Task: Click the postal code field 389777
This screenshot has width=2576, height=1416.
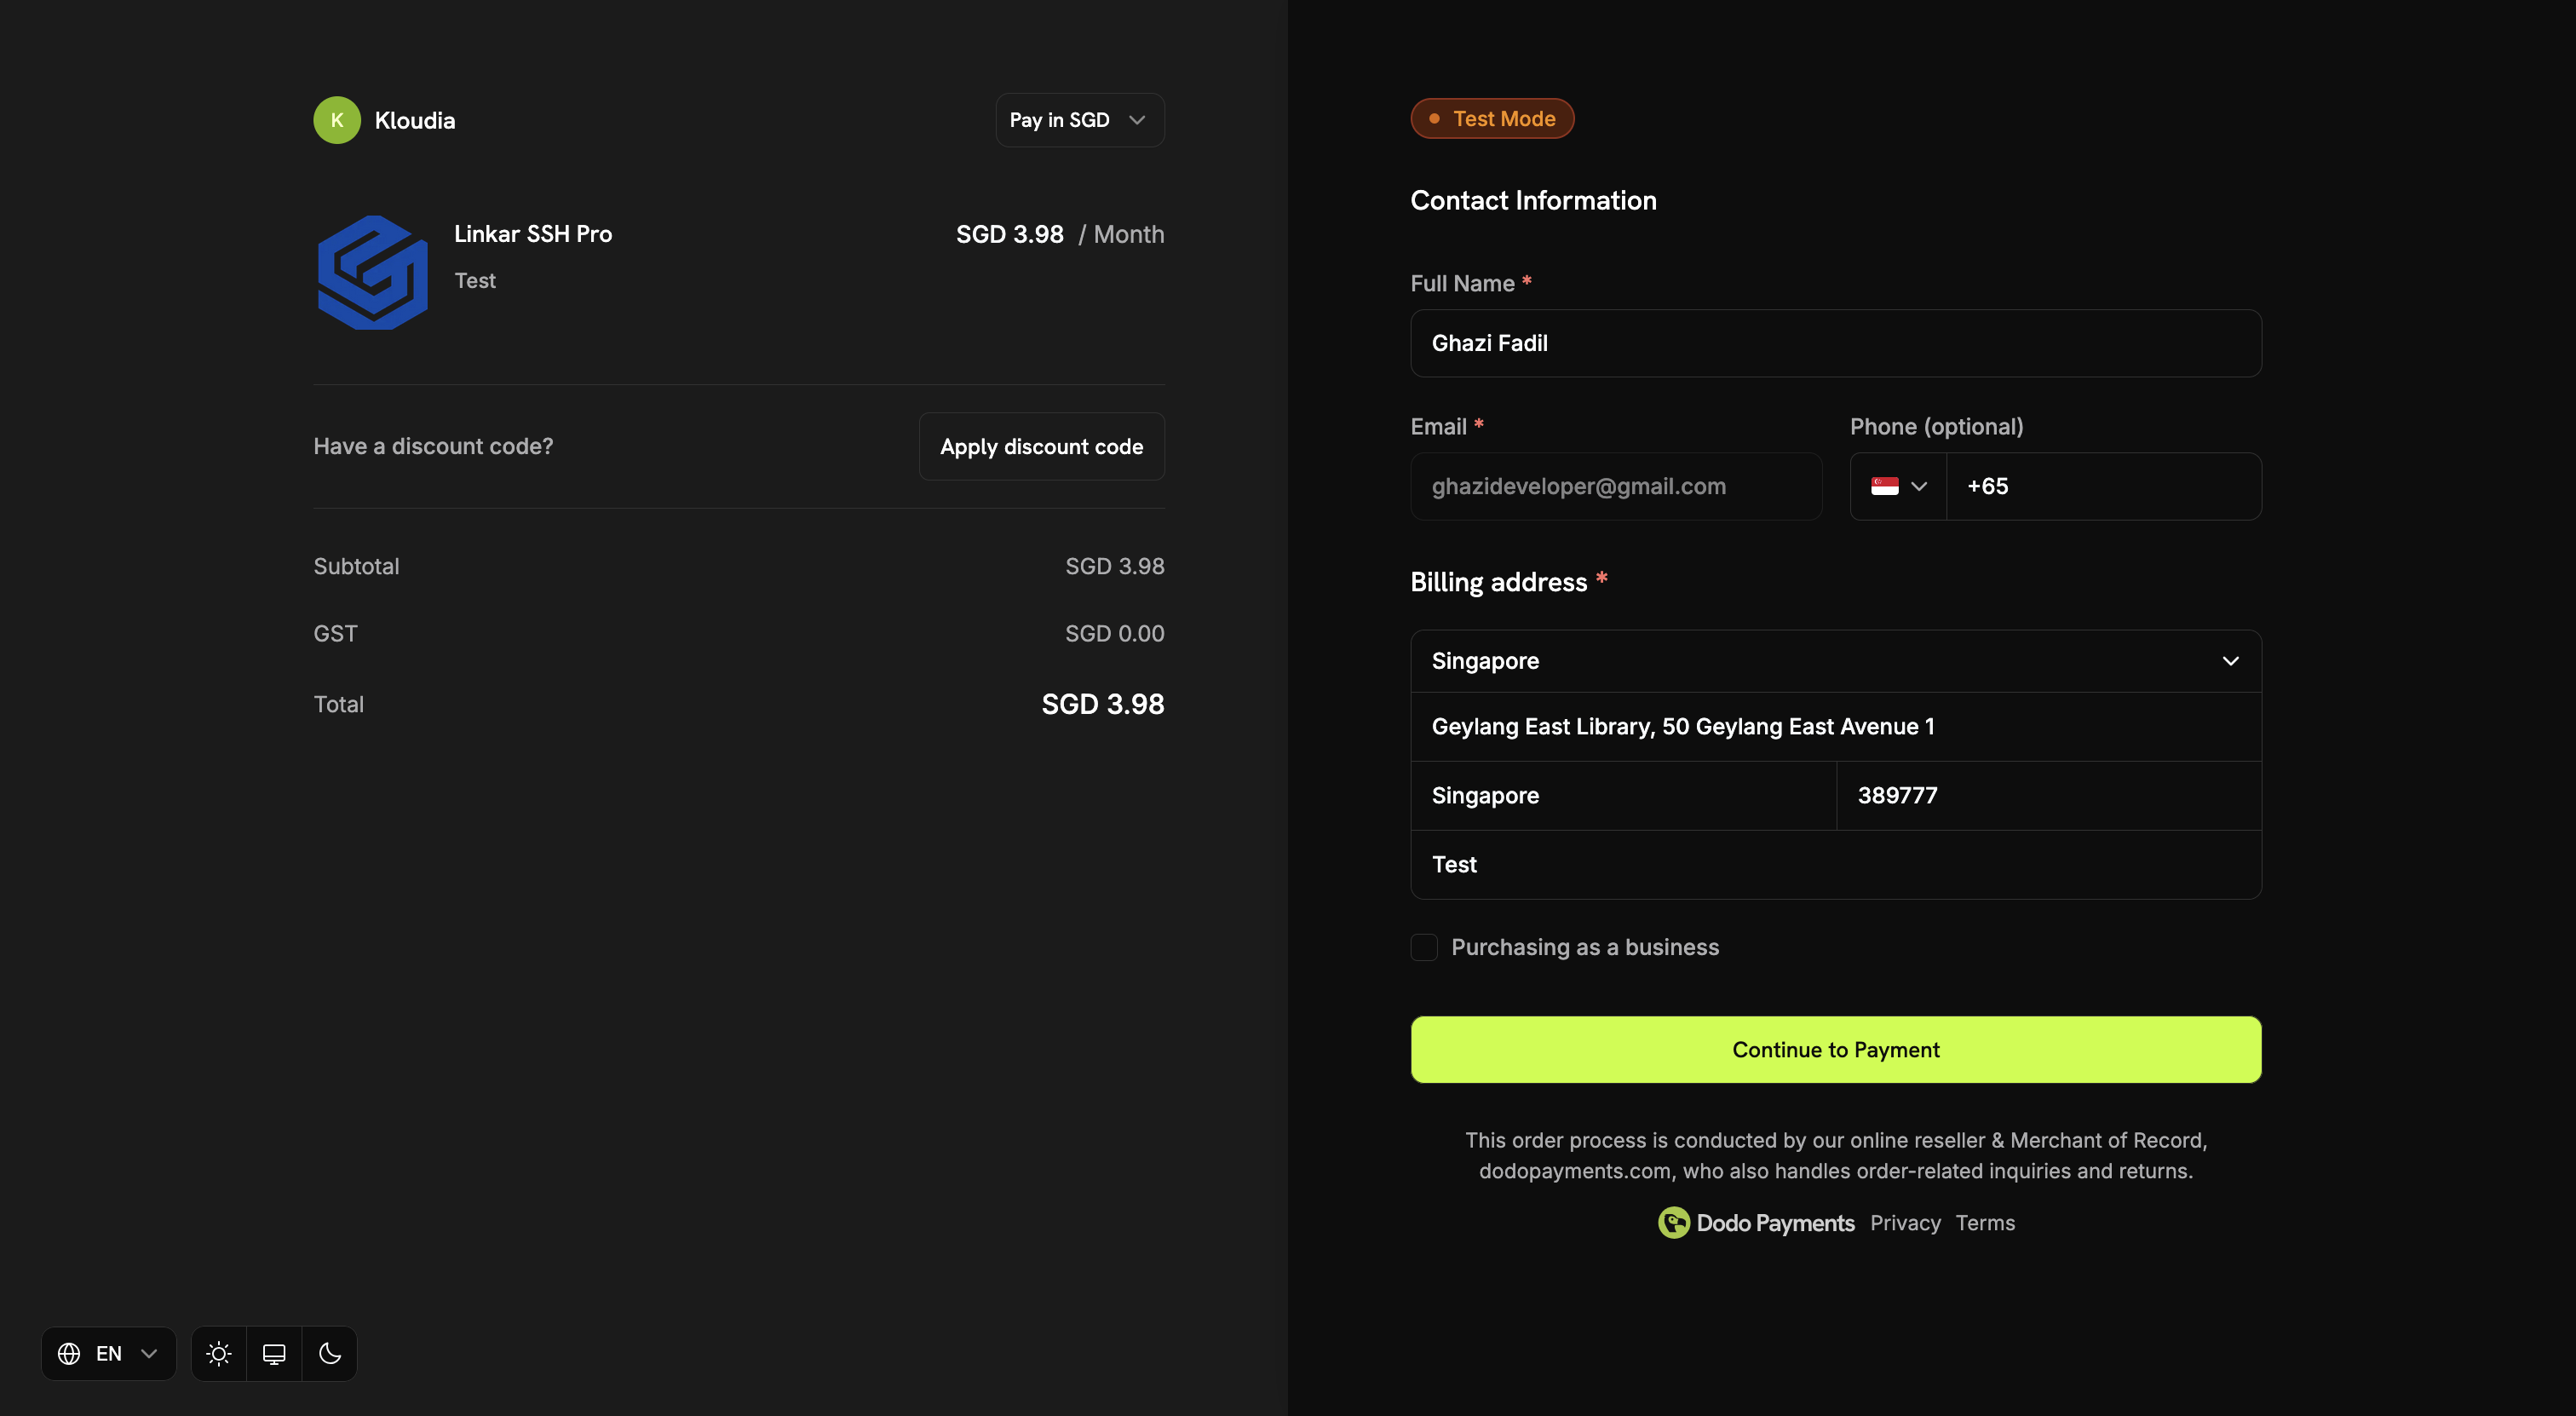Action: [x=2049, y=796]
